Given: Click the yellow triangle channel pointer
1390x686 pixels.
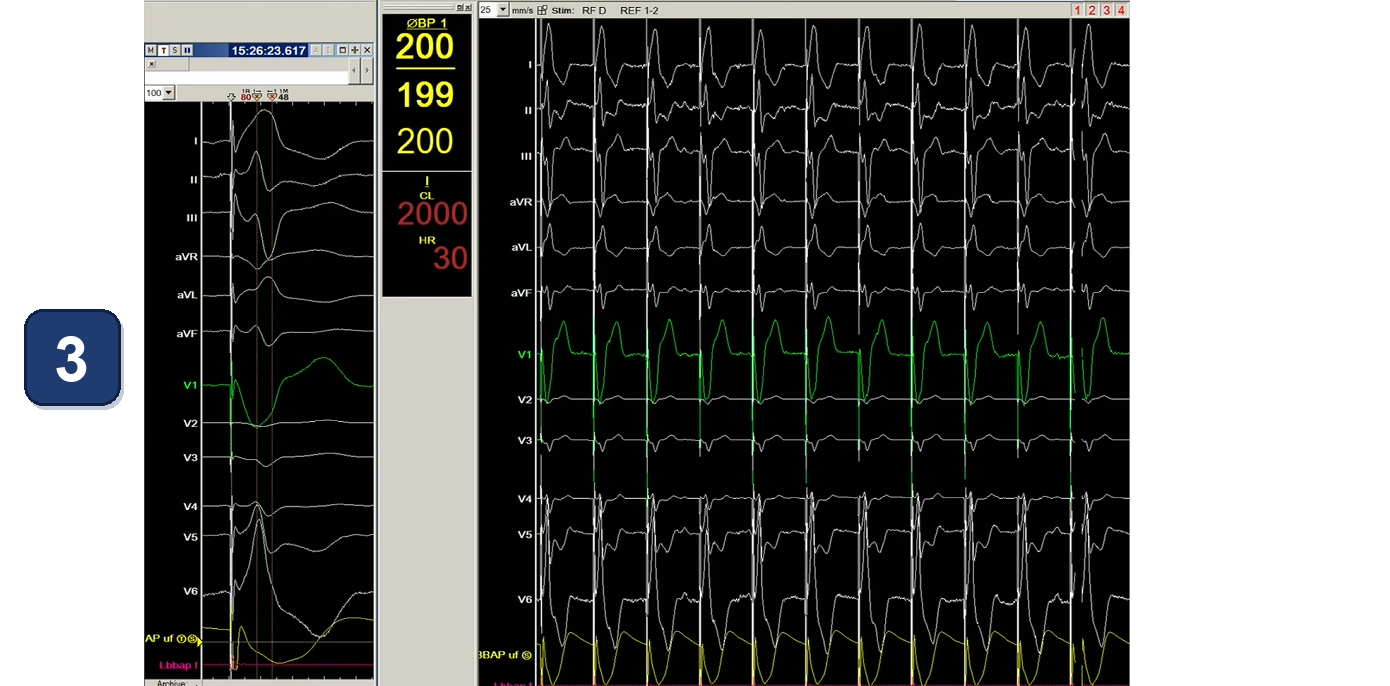Looking at the screenshot, I should point(201,640).
